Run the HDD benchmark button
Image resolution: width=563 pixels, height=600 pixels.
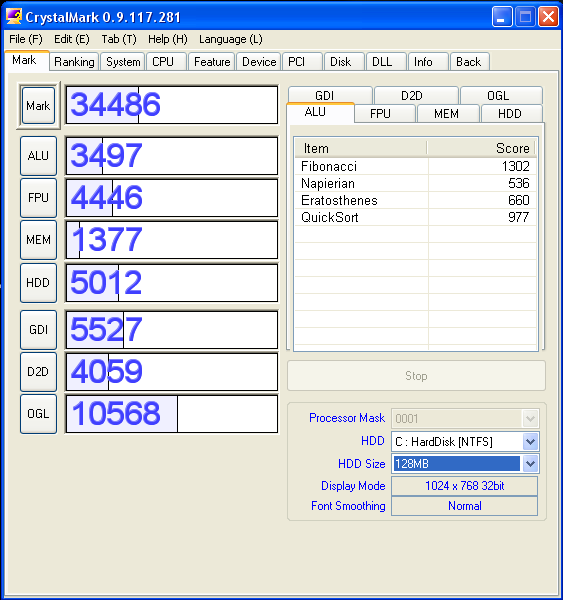pyautogui.click(x=38, y=283)
